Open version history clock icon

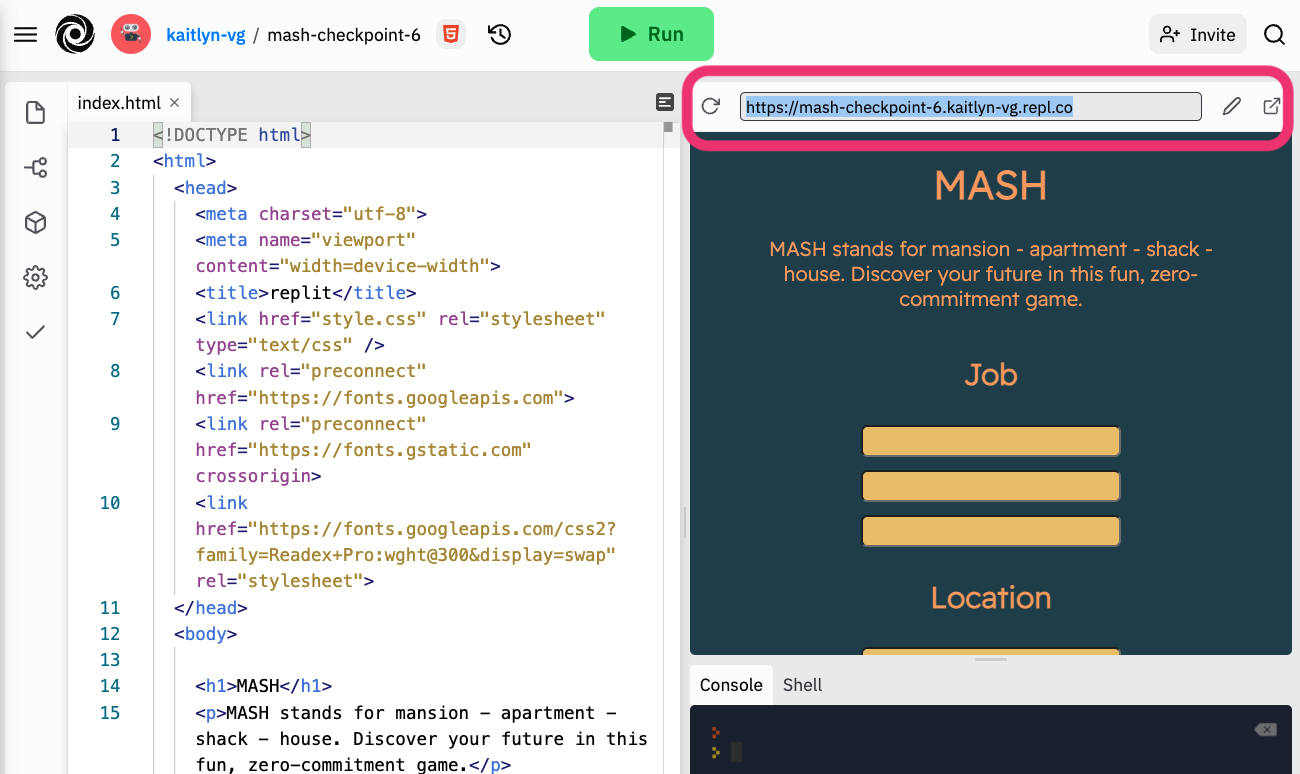[500, 35]
